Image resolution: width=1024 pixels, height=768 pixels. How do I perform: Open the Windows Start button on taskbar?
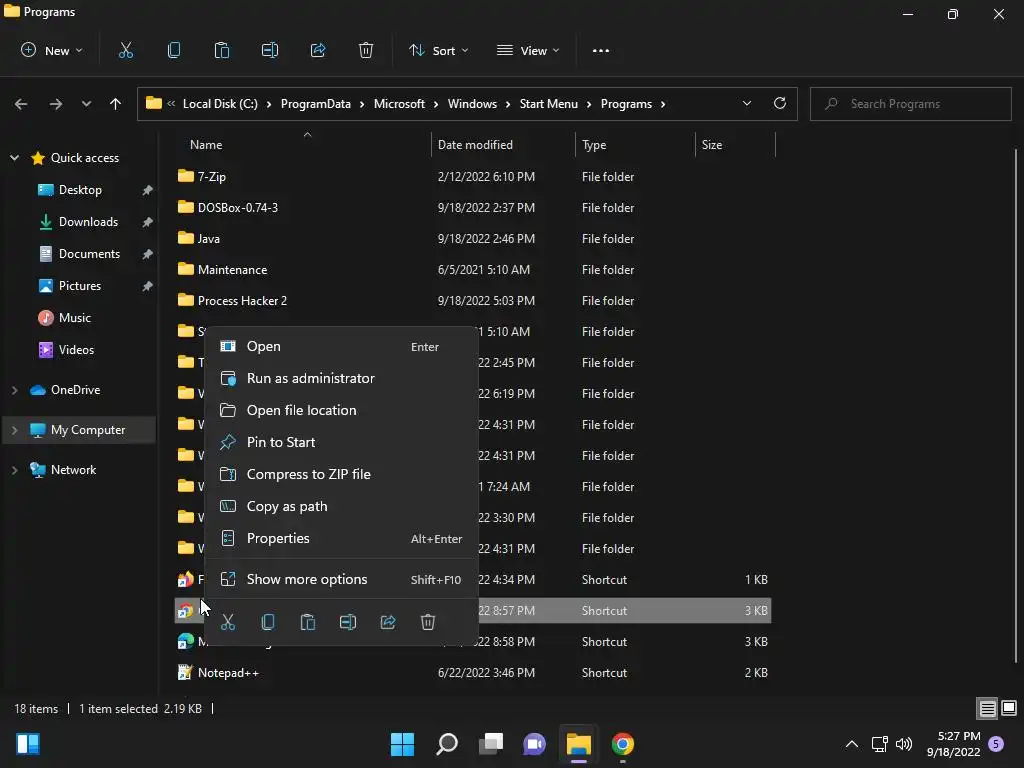402,744
